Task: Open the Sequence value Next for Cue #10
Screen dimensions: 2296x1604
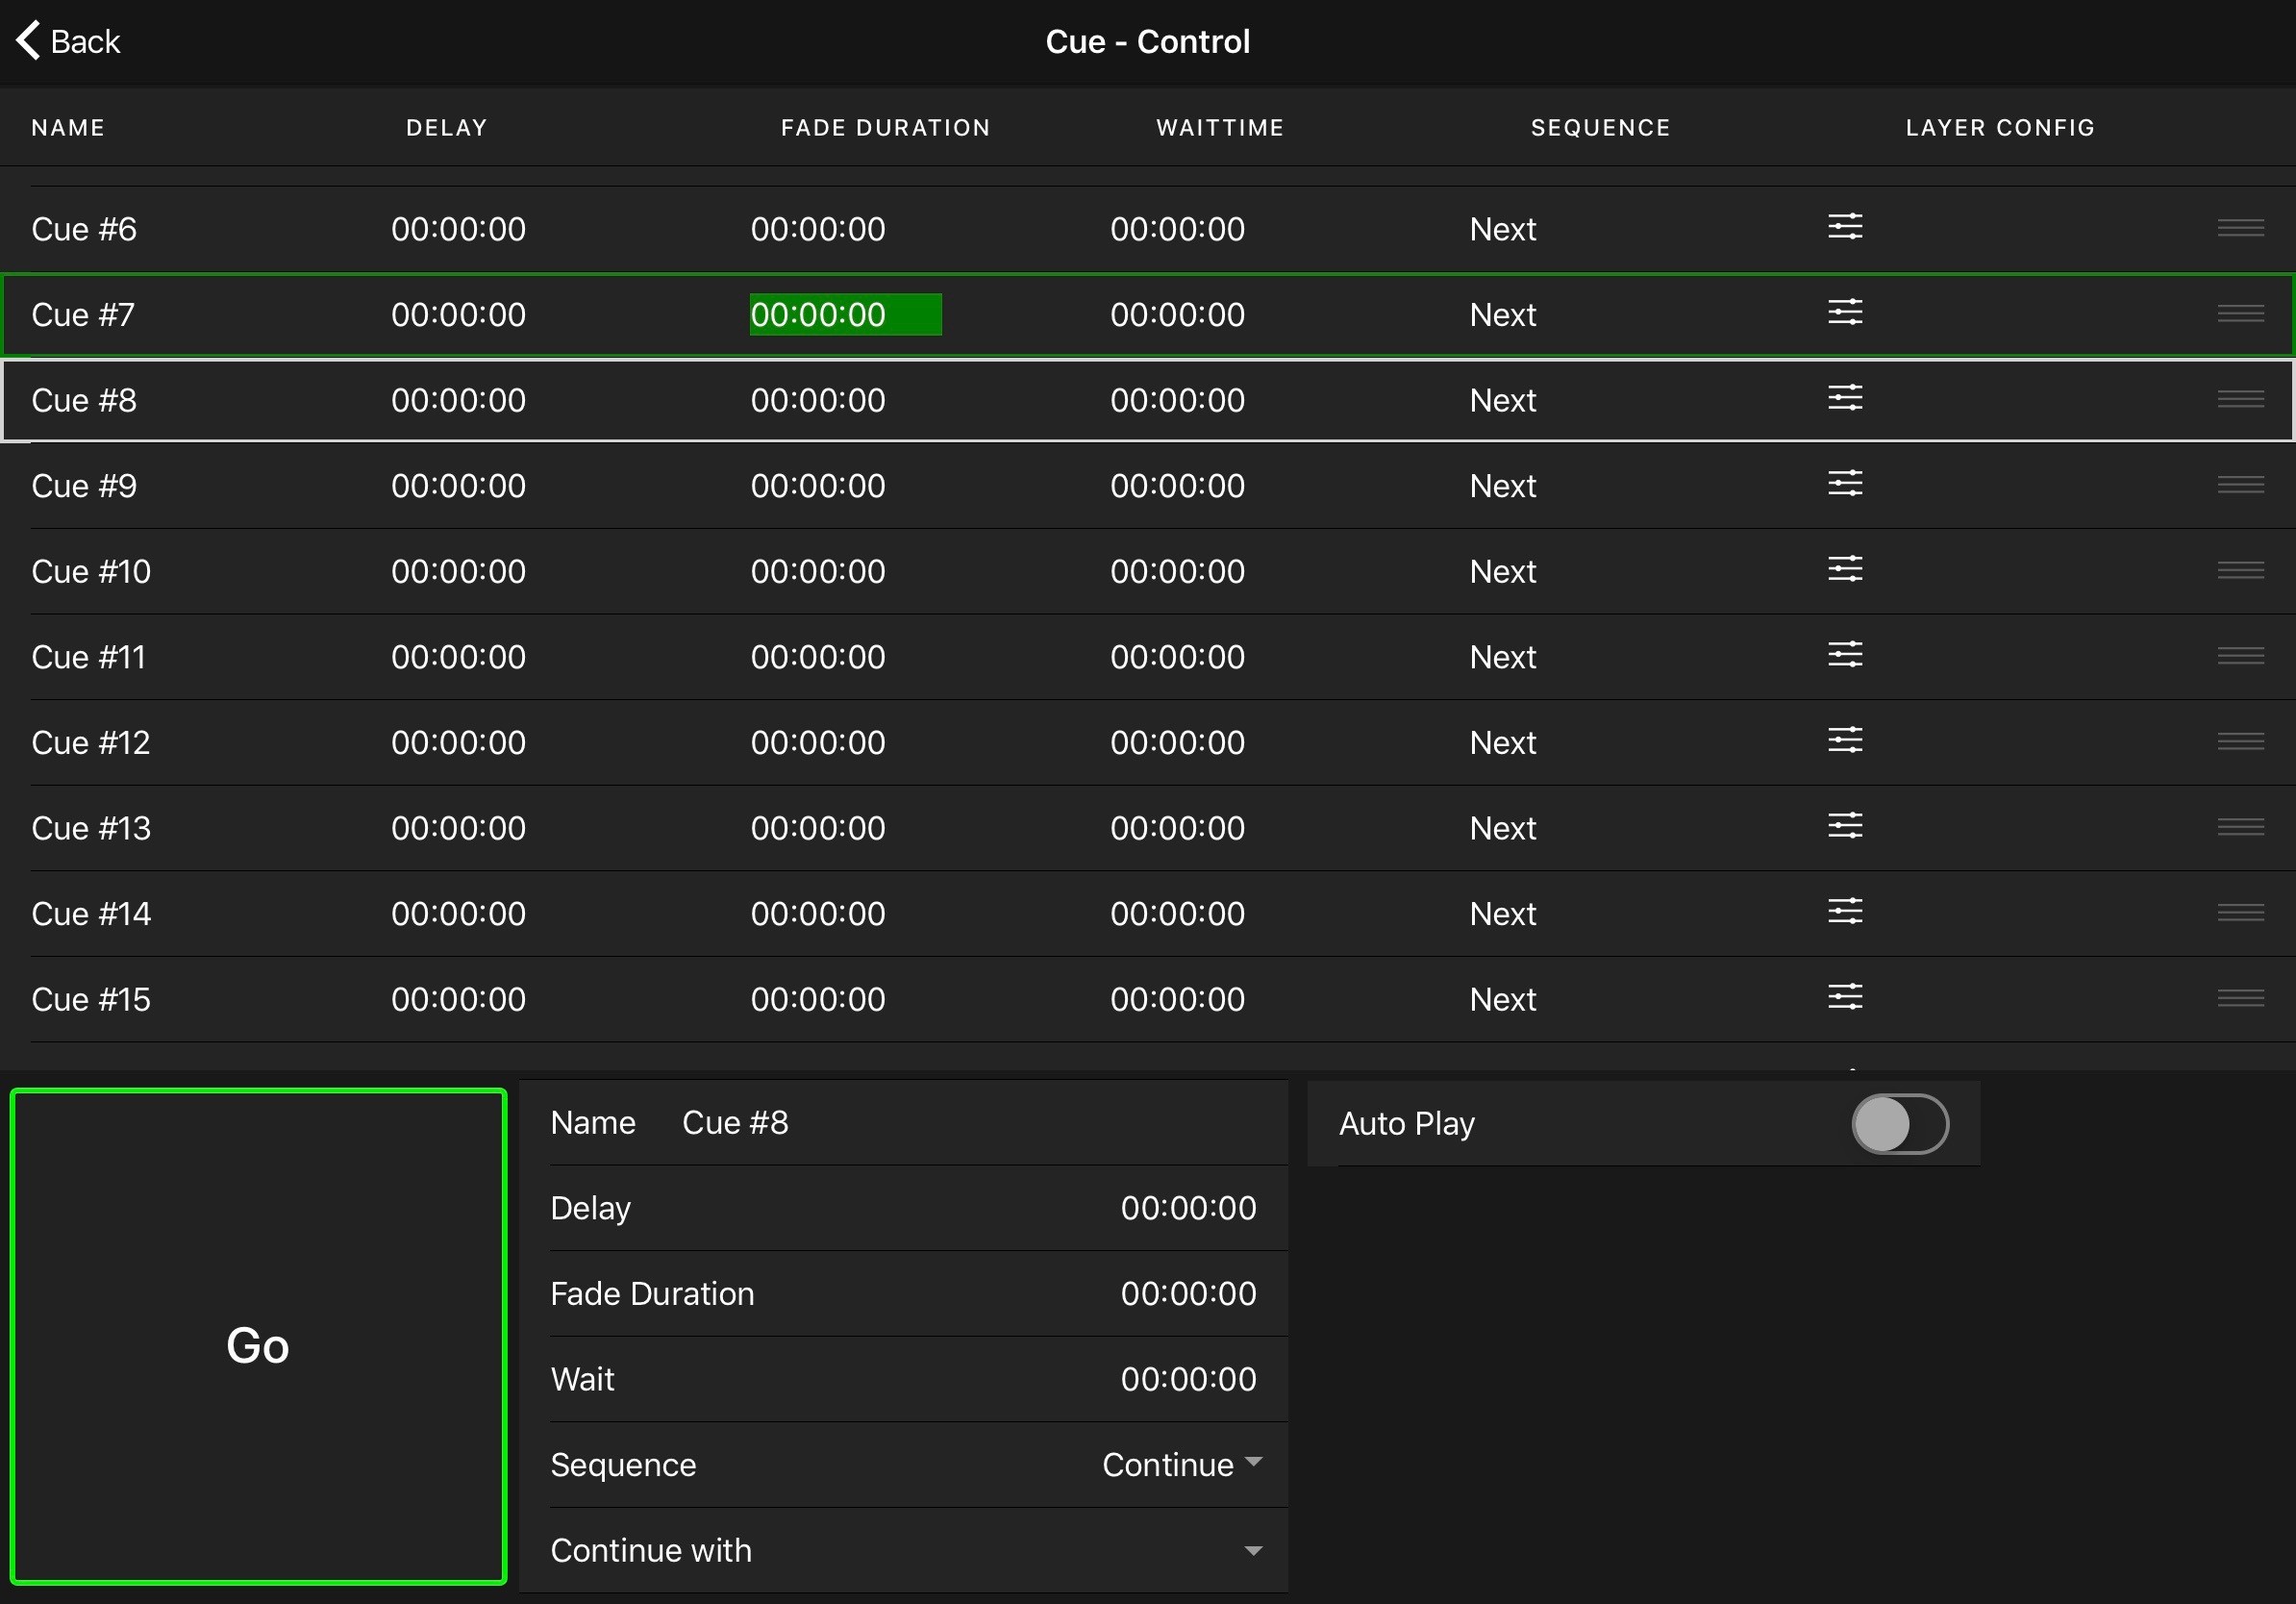Action: (x=1502, y=571)
